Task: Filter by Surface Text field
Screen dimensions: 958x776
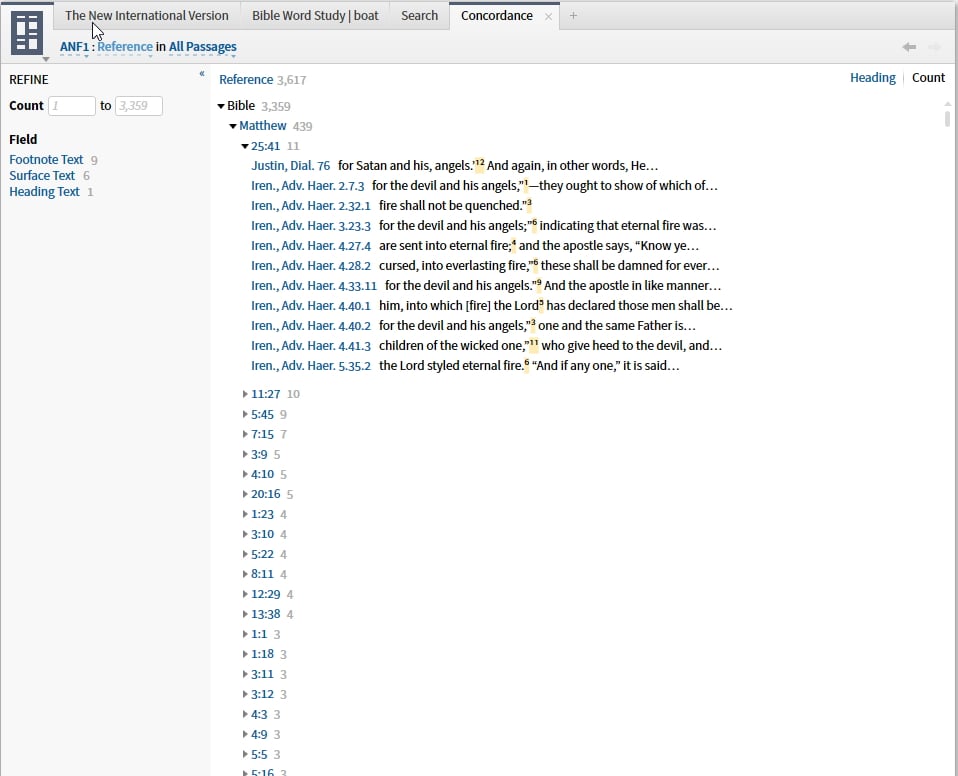Action: pos(42,175)
